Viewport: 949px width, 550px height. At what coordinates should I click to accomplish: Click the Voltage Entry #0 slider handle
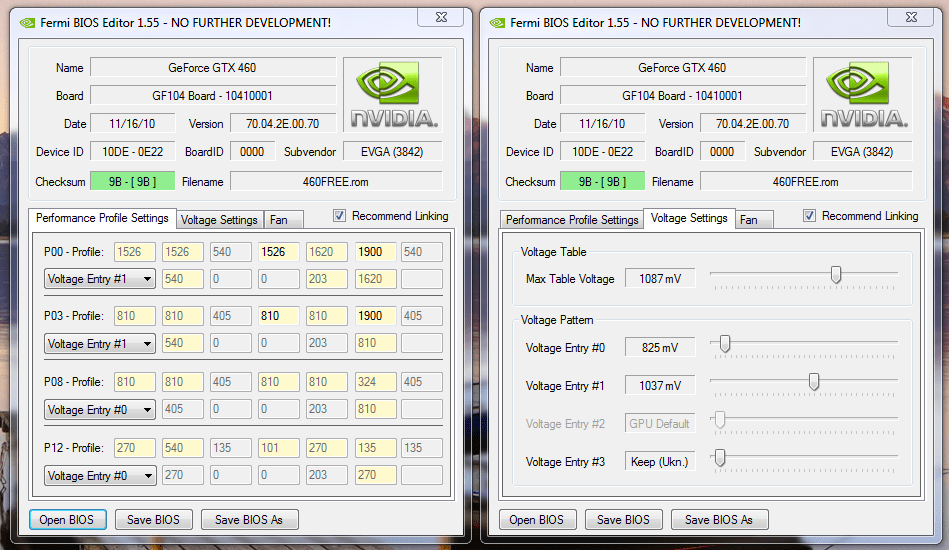tap(724, 344)
